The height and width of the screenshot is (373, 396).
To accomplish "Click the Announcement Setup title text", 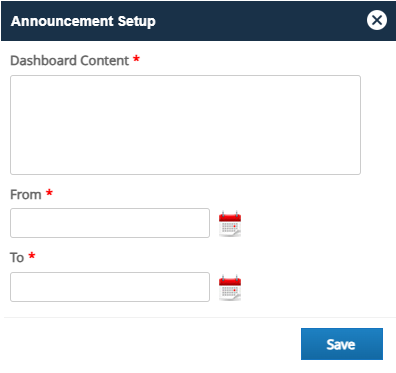I will [83, 21].
